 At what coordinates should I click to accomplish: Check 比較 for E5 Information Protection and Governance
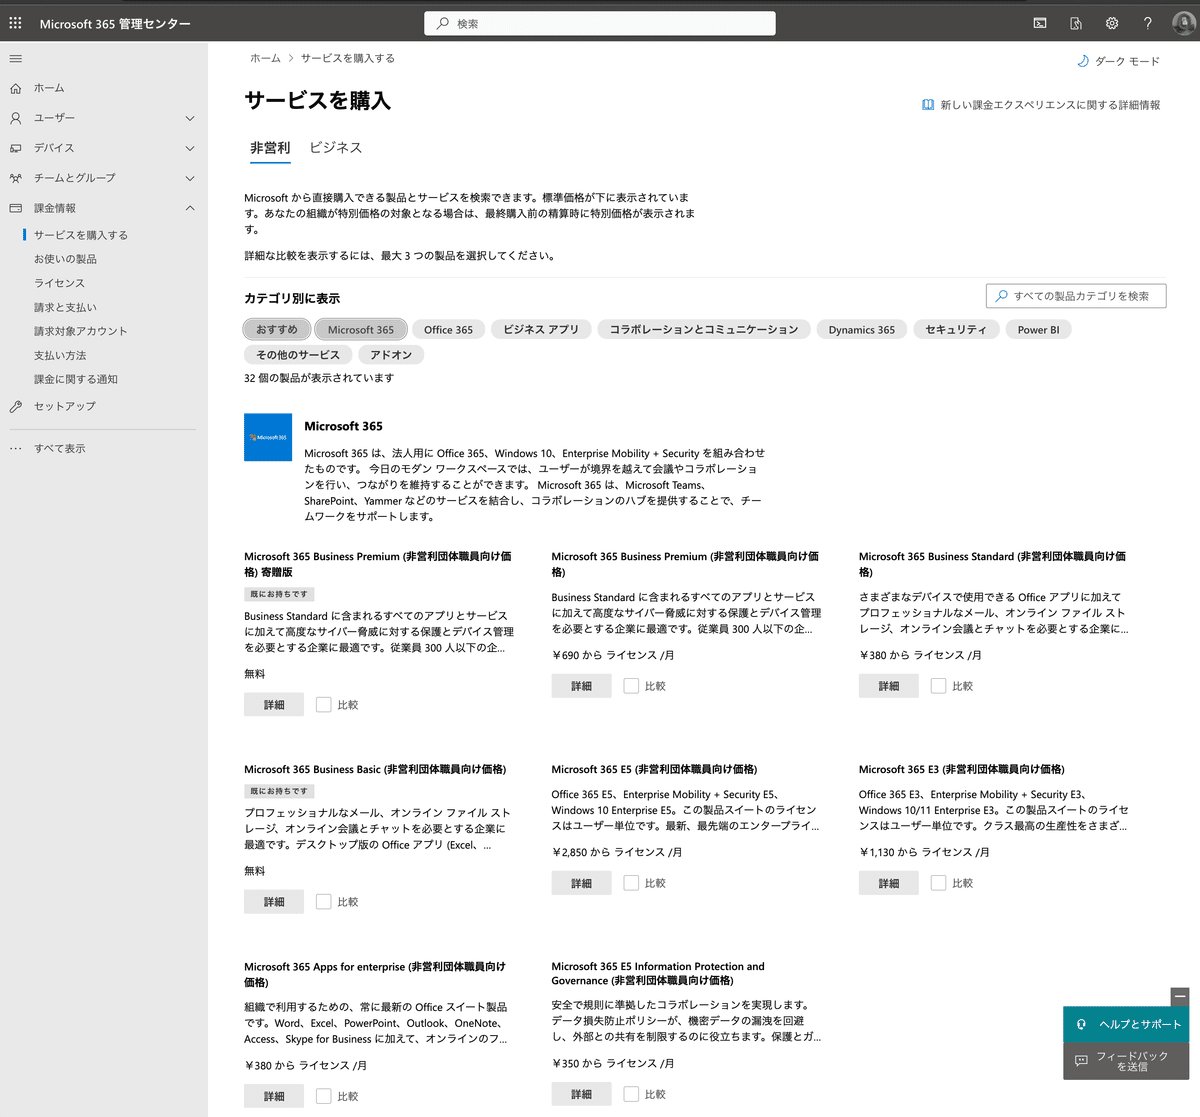point(631,1094)
